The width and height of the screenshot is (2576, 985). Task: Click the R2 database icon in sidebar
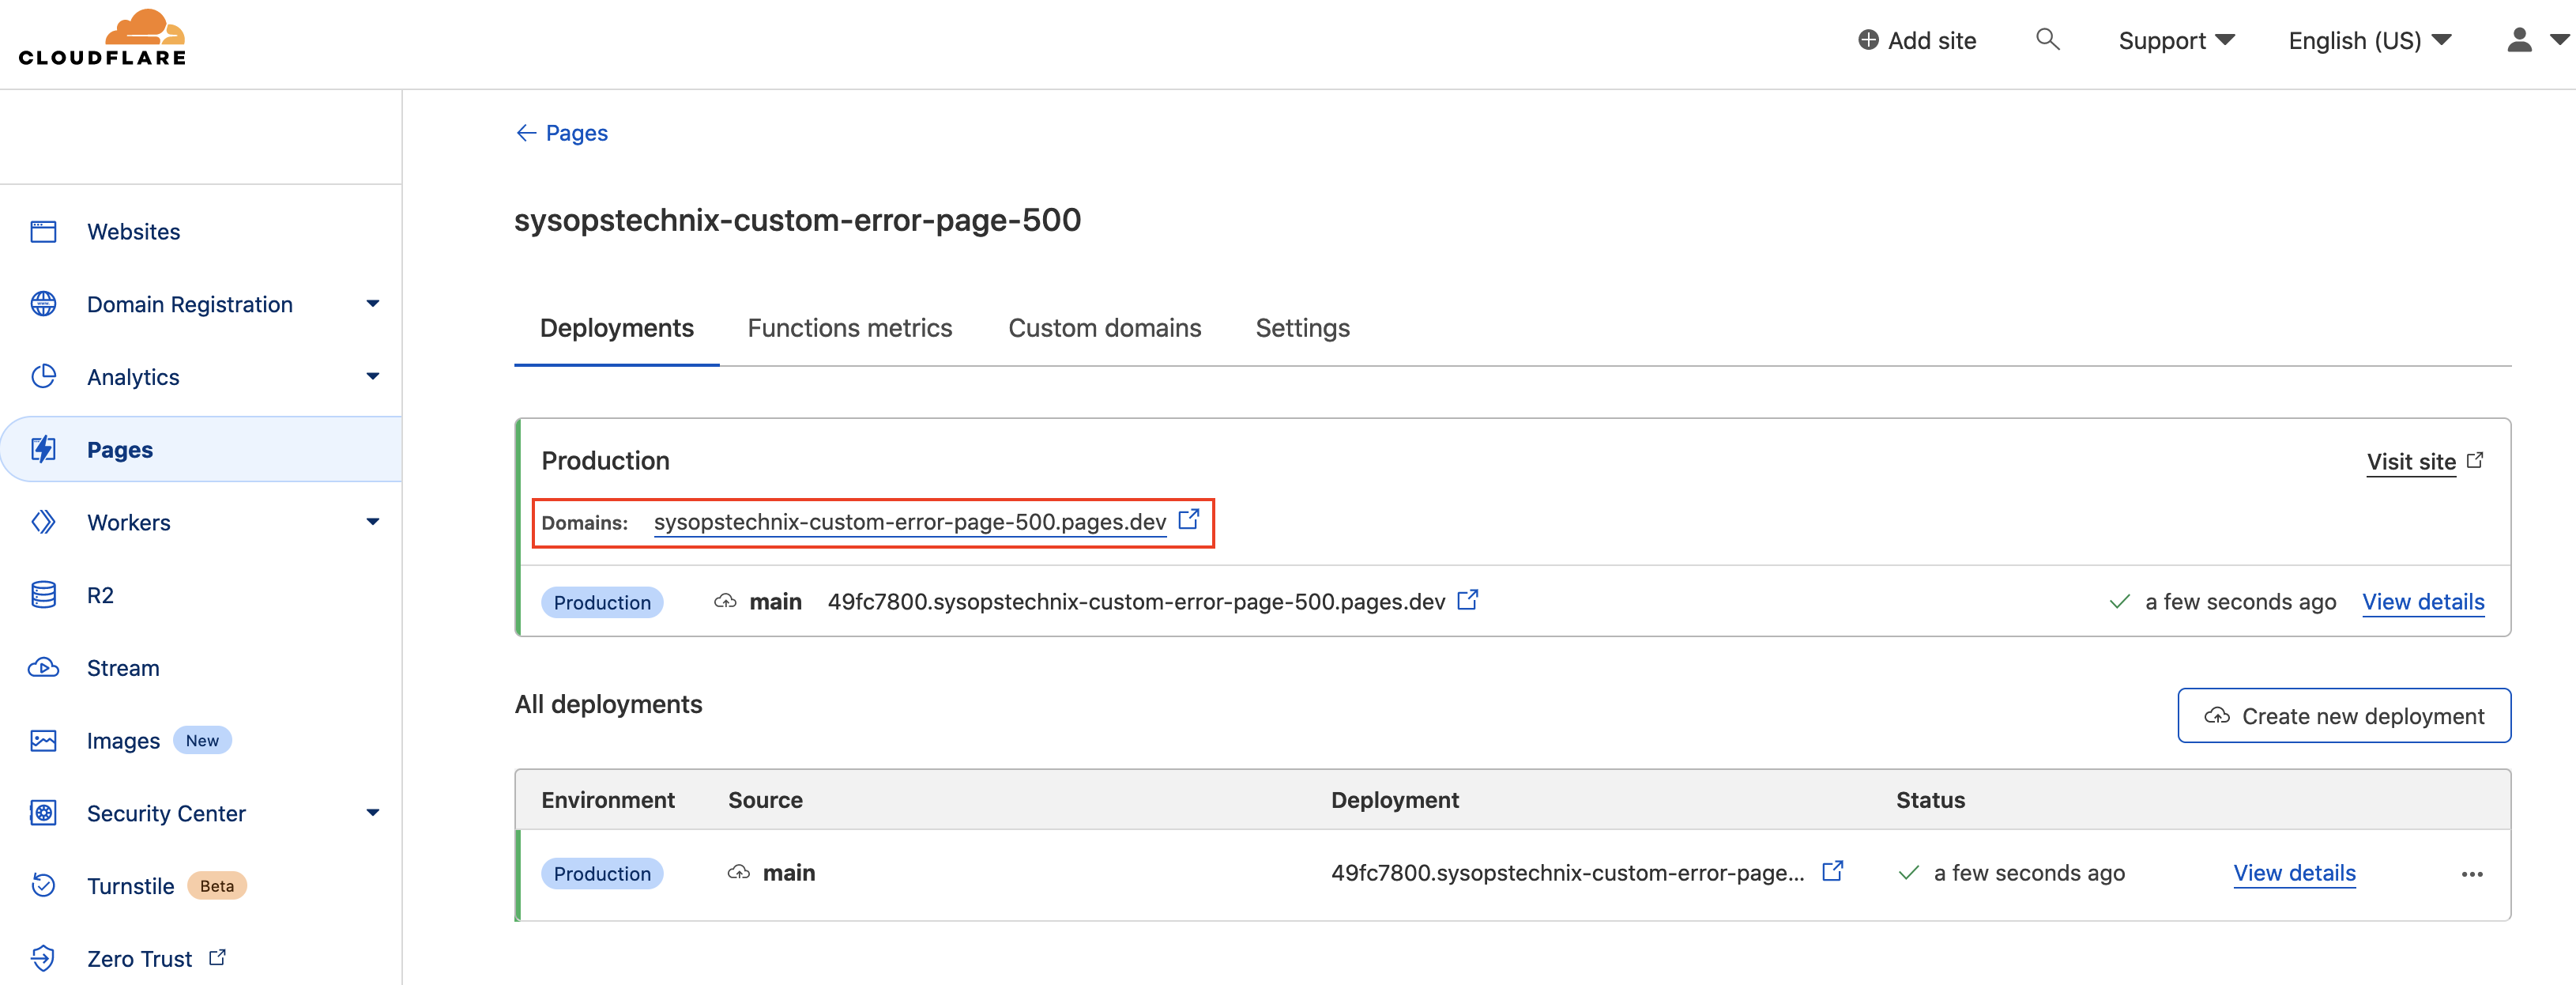click(43, 595)
